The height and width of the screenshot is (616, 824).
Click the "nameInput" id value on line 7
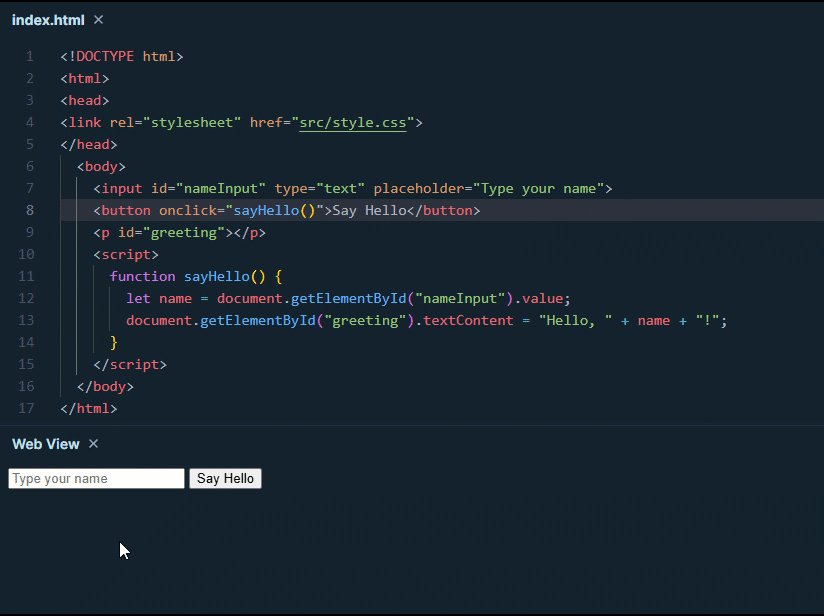[x=221, y=189]
